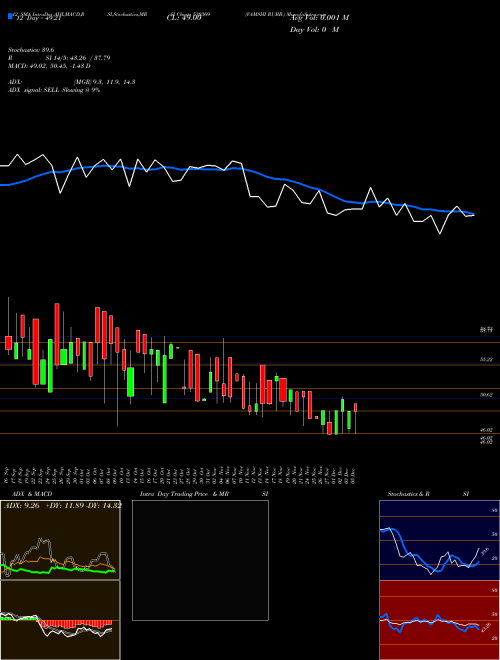This screenshot has height=660, width=500.
Task: Click the 12-day SMA legend text at top left
Action: click(x=38, y=18)
